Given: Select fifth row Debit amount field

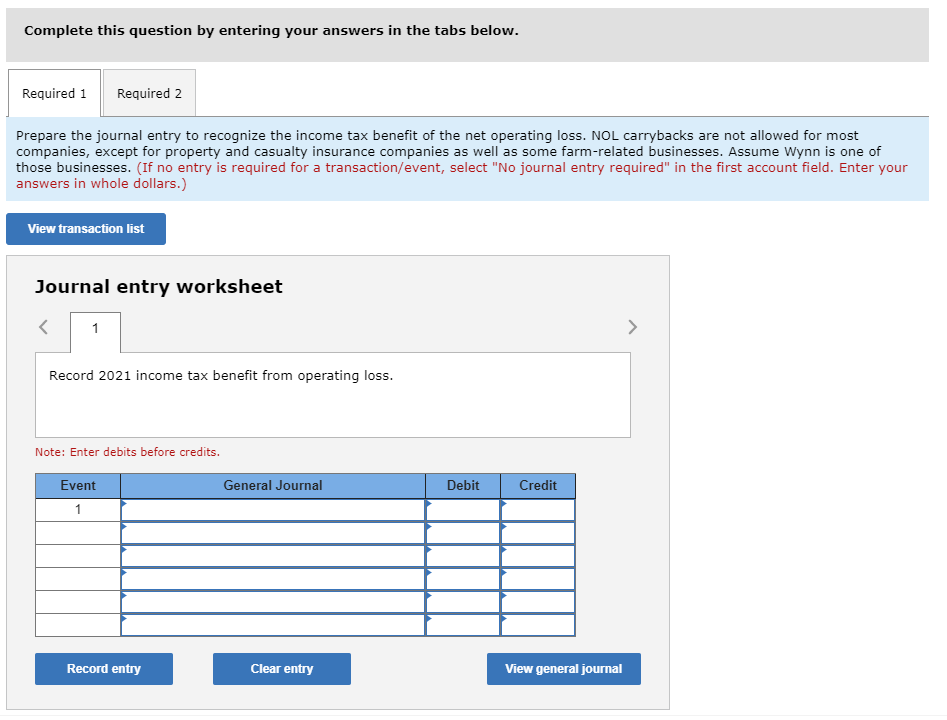Looking at the screenshot, I should click(x=463, y=602).
